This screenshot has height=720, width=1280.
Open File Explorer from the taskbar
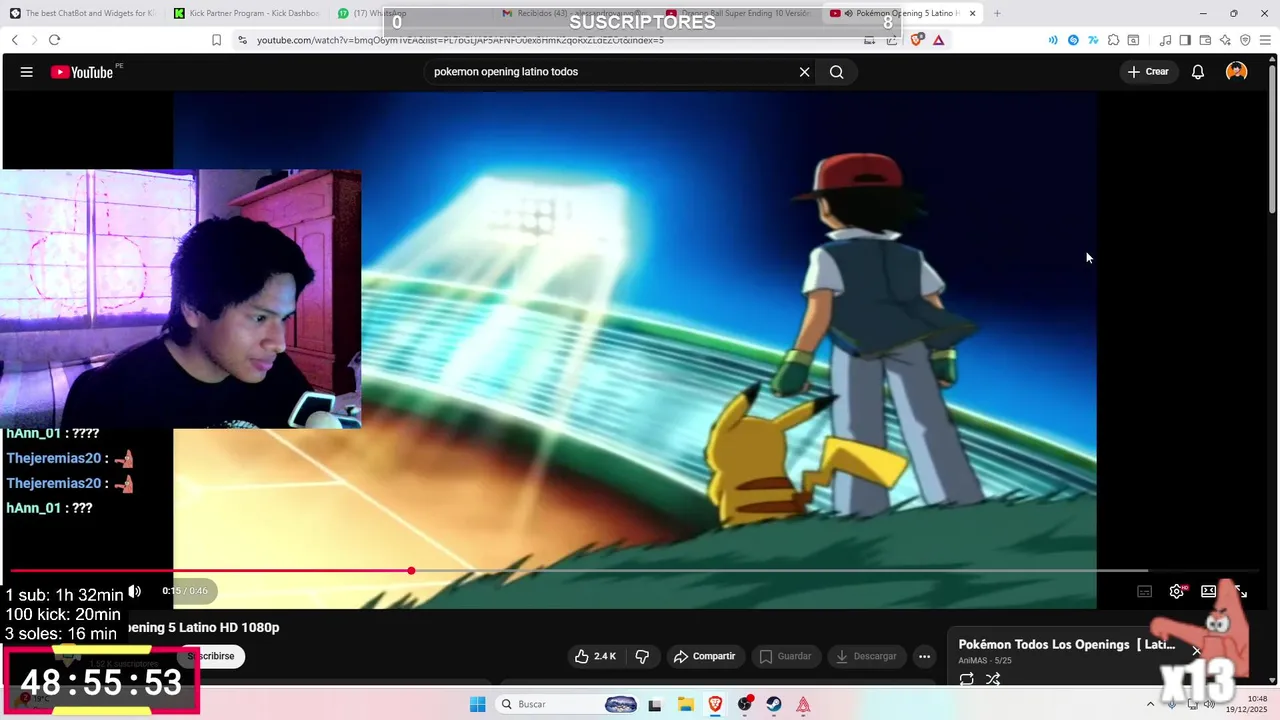click(x=685, y=704)
